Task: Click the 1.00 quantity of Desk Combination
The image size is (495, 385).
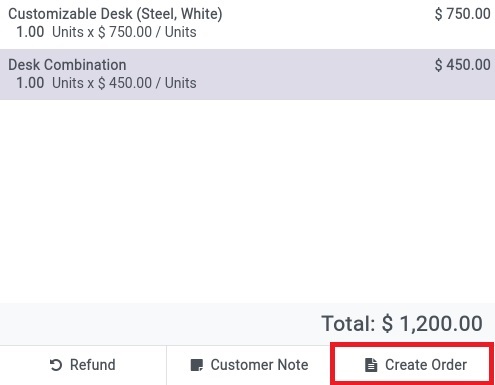Action: click(x=30, y=83)
